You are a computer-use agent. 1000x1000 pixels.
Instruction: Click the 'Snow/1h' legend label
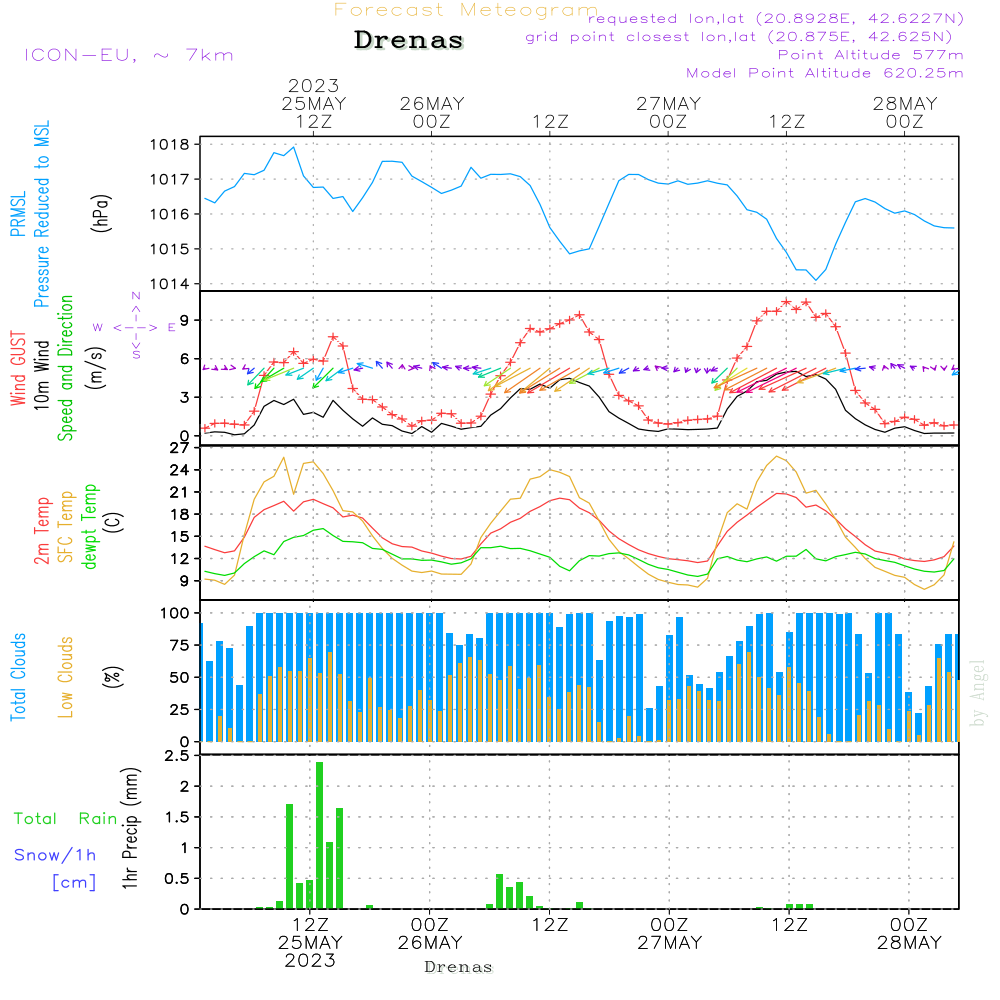pyautogui.click(x=55, y=855)
